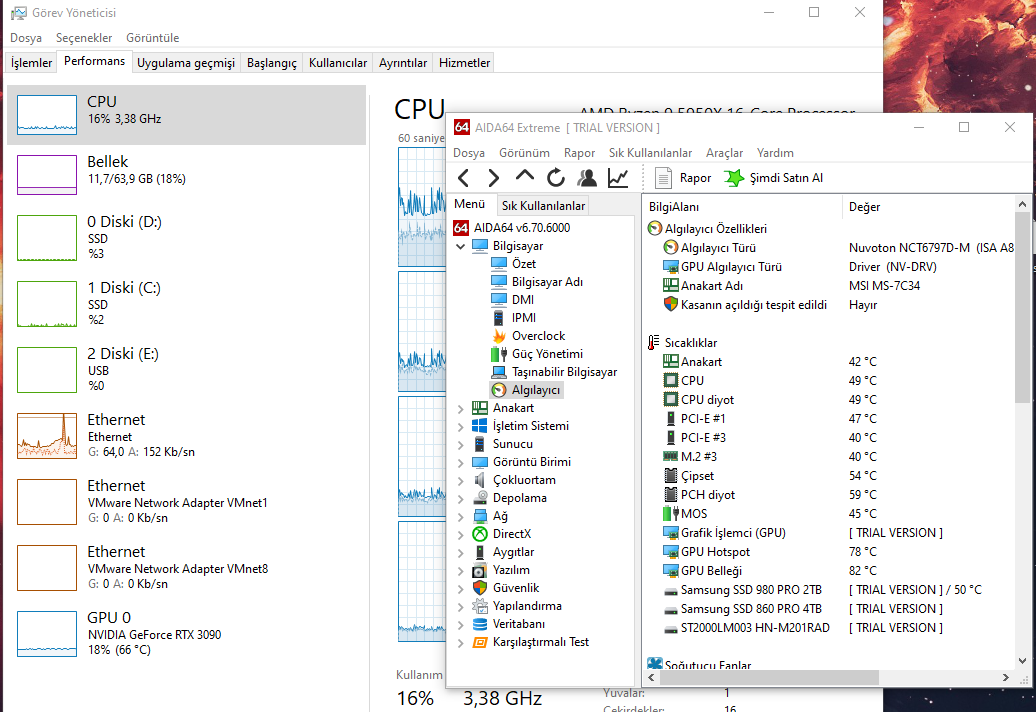
Task: Open the Görüntüle menu in Görev Yöneticisi
Action: (x=153, y=38)
